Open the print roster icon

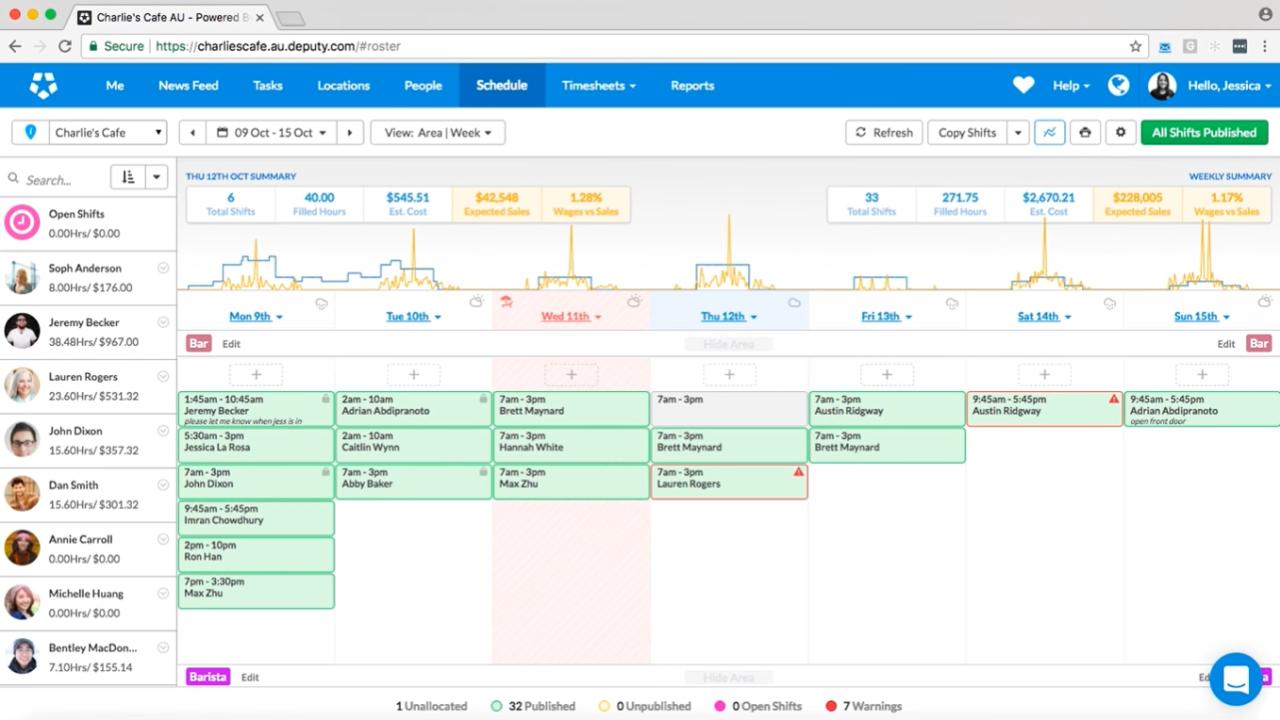click(1085, 132)
